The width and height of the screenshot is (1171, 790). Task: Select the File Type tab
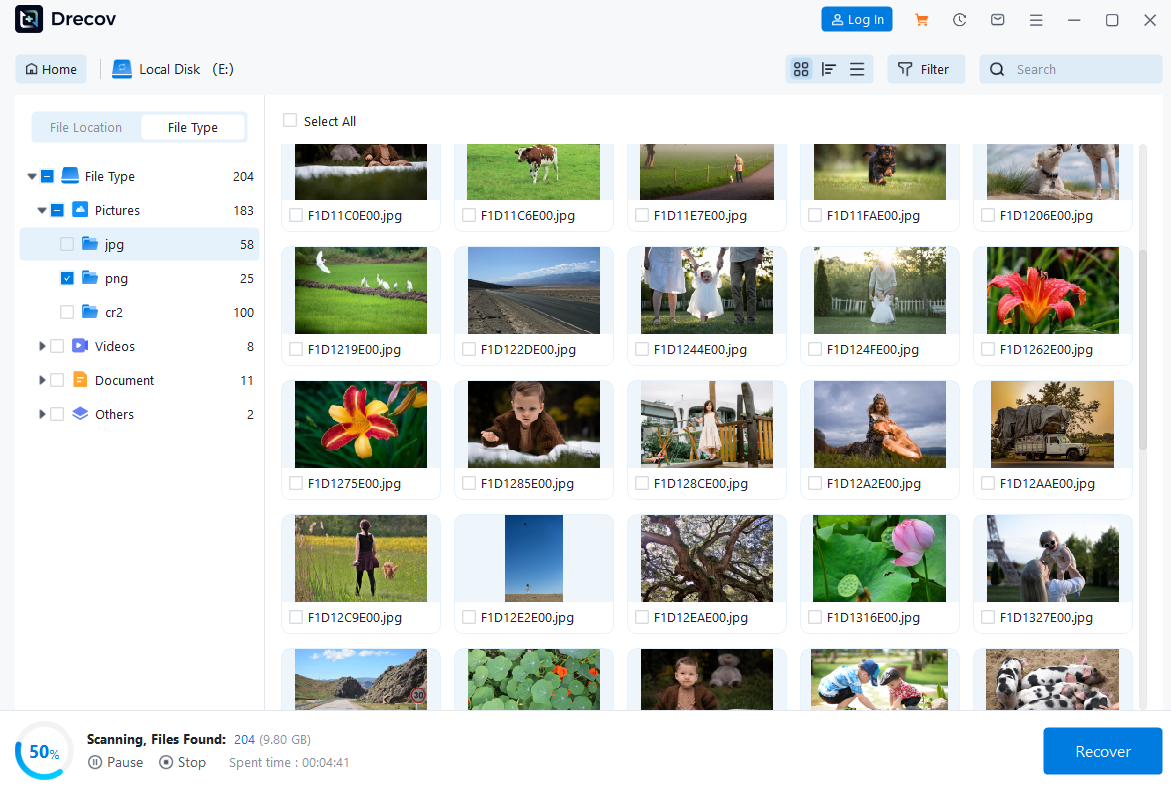(x=192, y=127)
